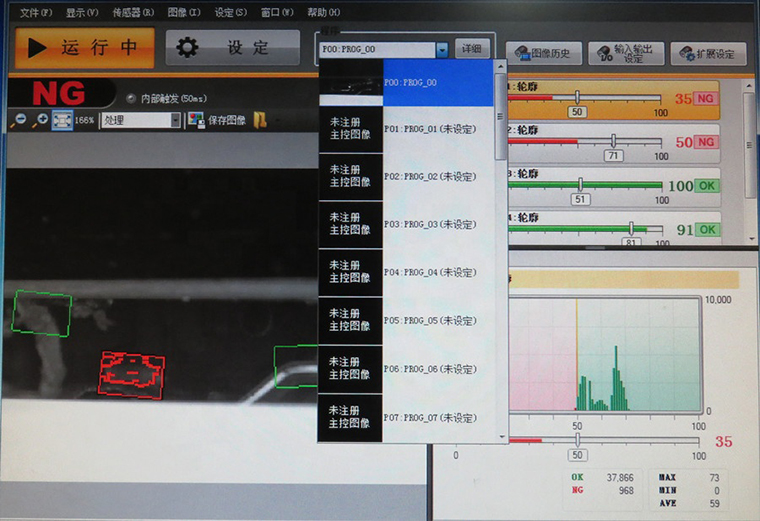Click the tool list scroll up arrow
This screenshot has height=521, width=760.
click(x=749, y=86)
